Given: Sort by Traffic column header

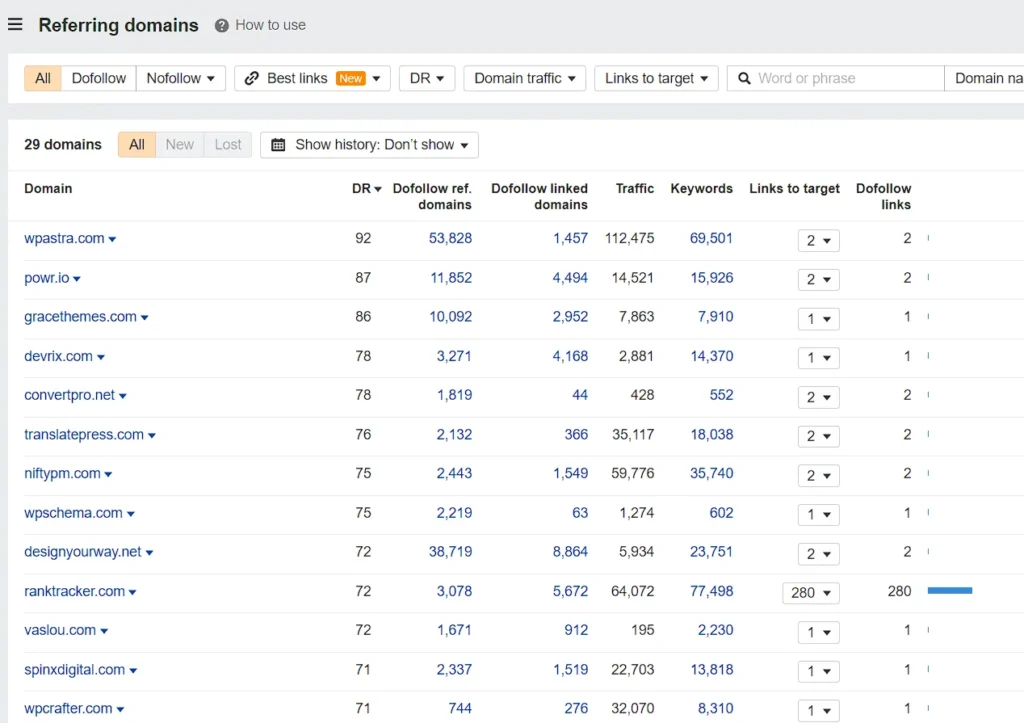Looking at the screenshot, I should (x=634, y=189).
